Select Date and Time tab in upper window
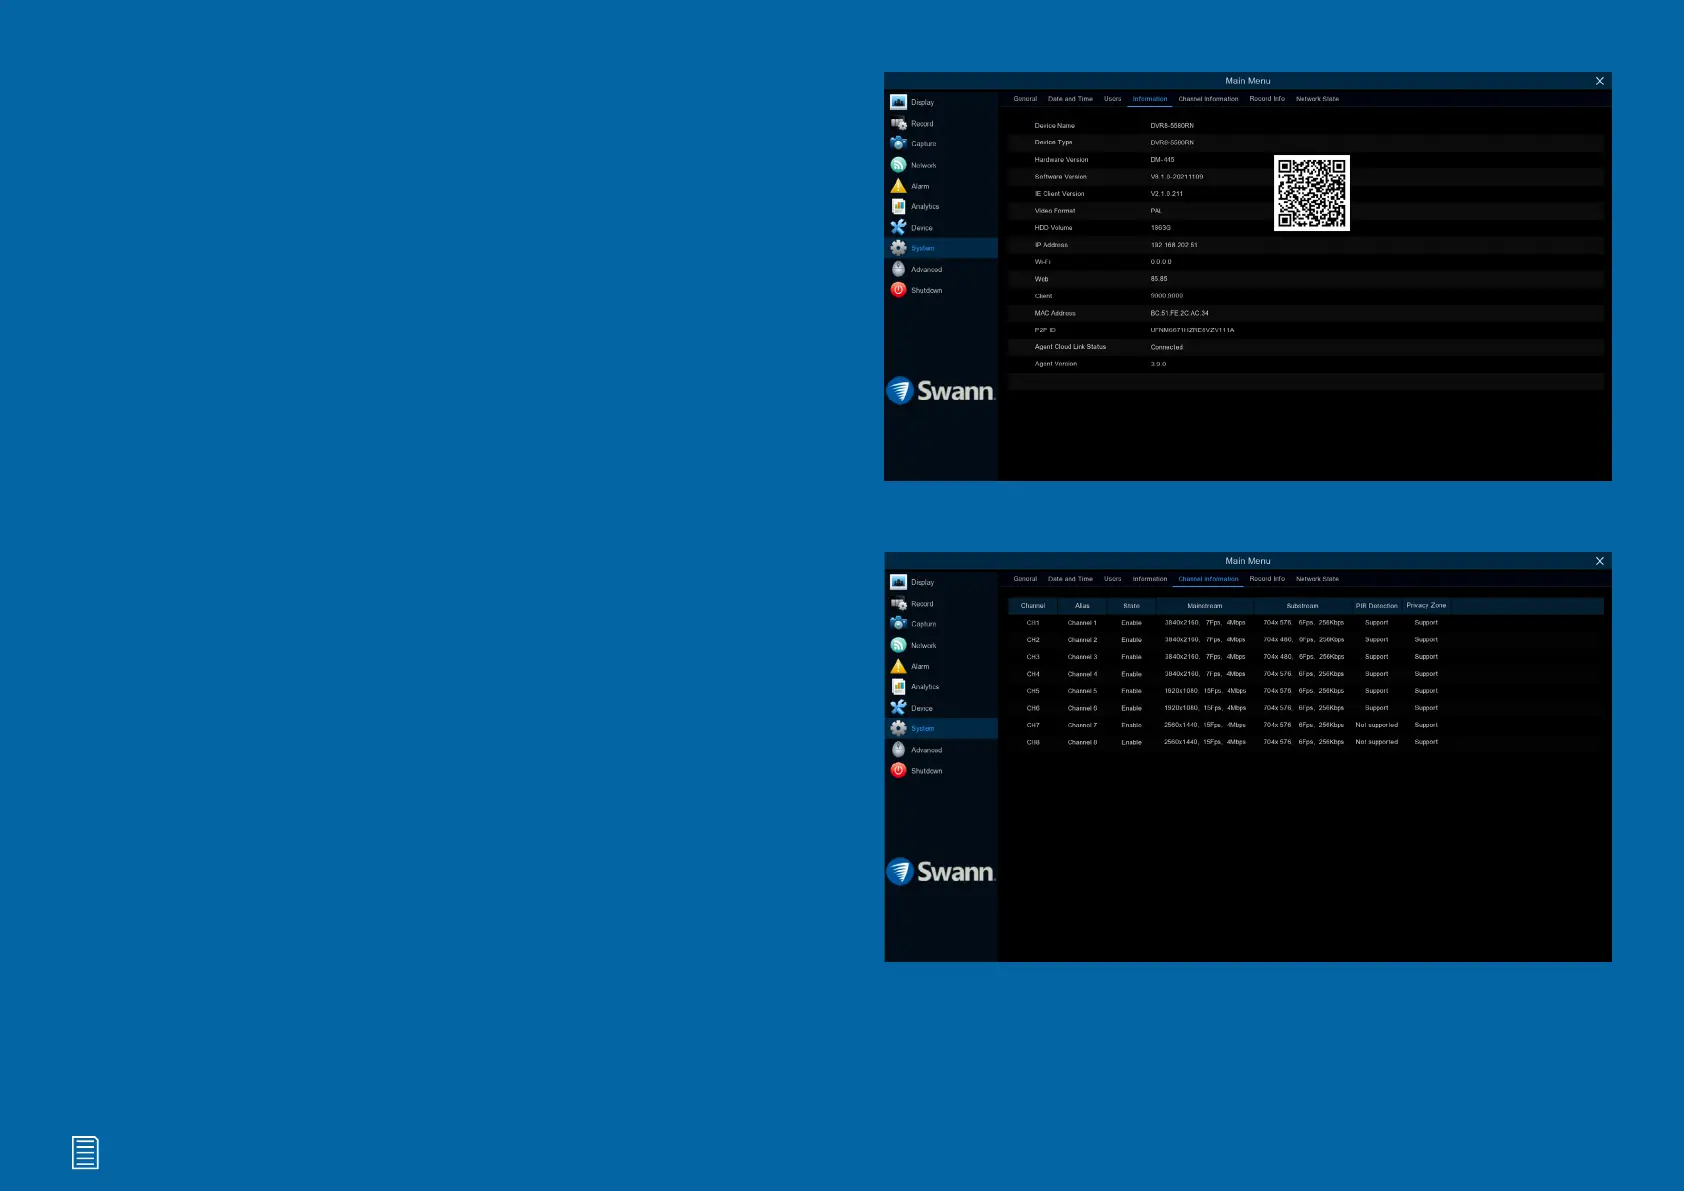 [x=1070, y=99]
